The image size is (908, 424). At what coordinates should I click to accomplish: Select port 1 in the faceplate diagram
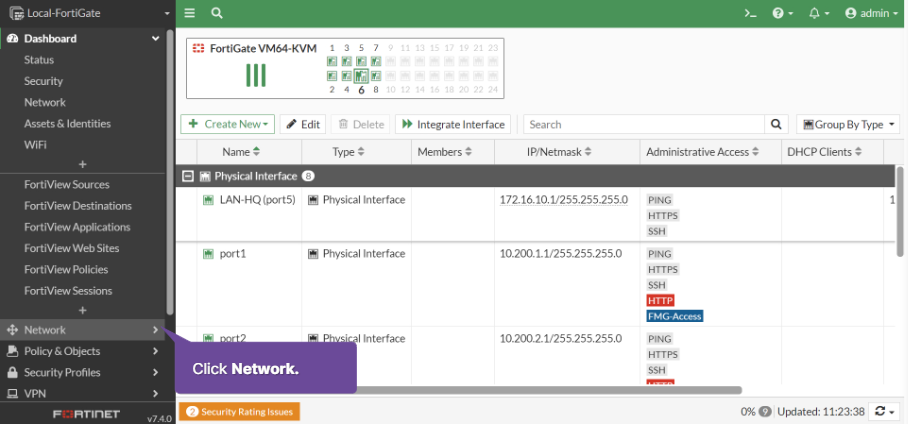pyautogui.click(x=332, y=61)
